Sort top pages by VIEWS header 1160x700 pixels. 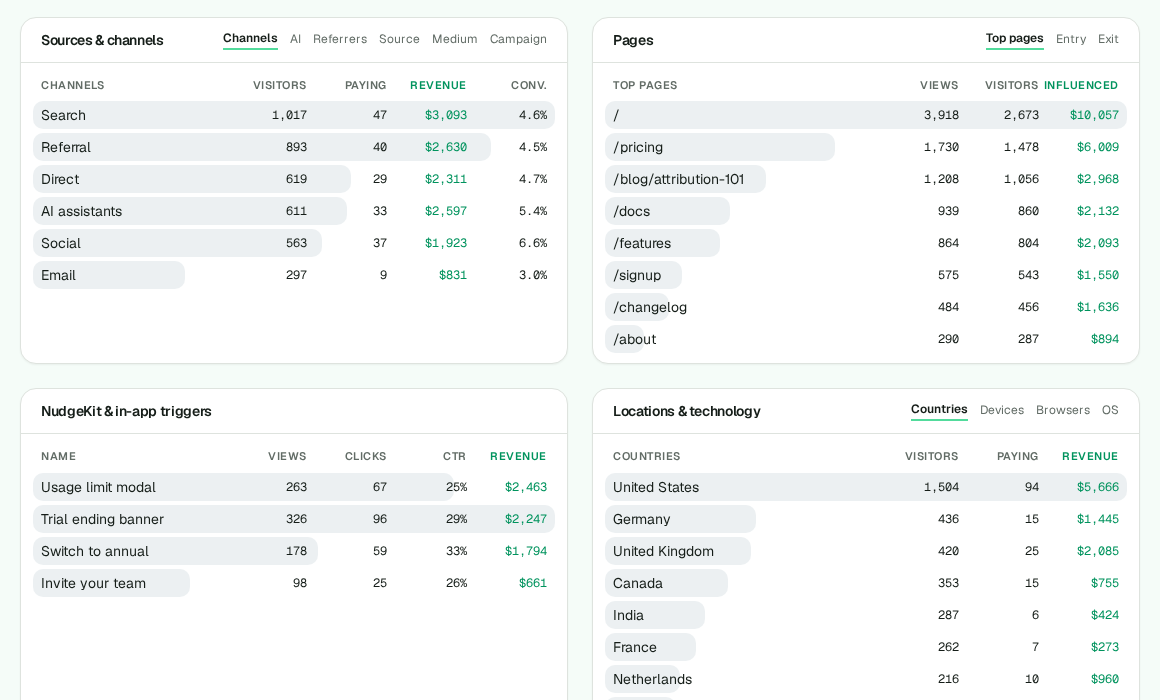tap(939, 85)
